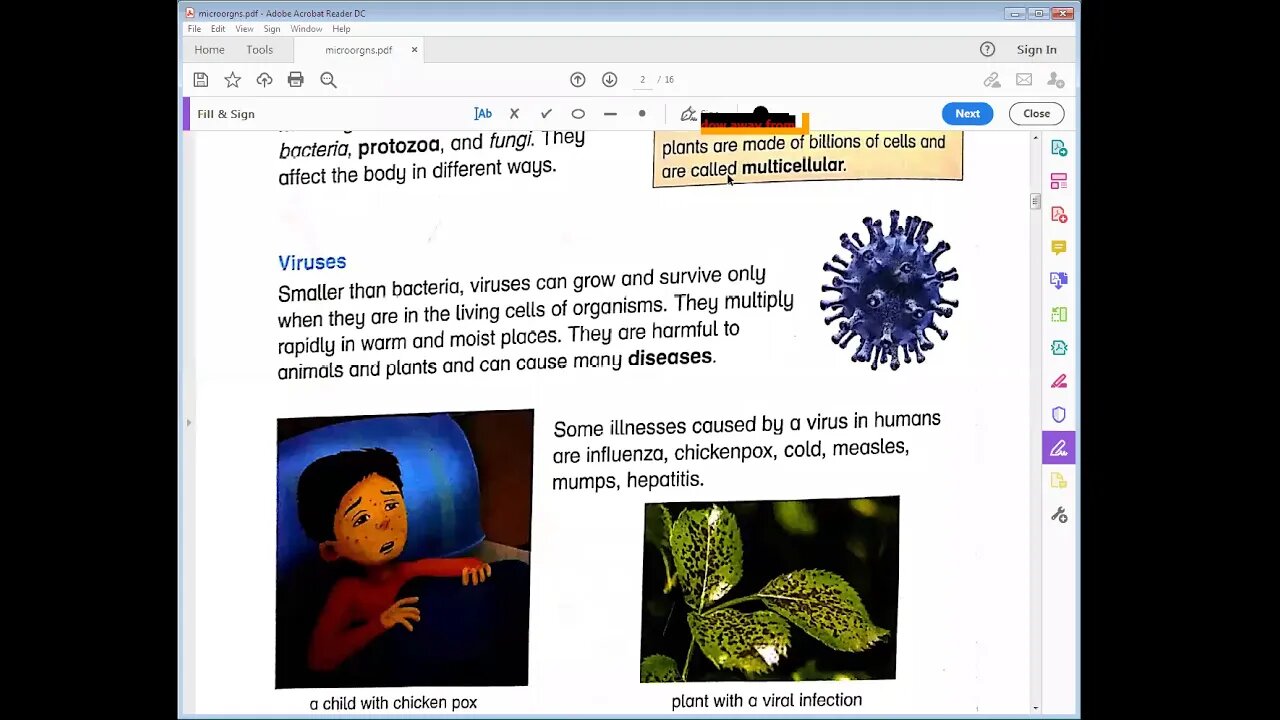Go to the next page
This screenshot has height=720, width=1280.
610,80
